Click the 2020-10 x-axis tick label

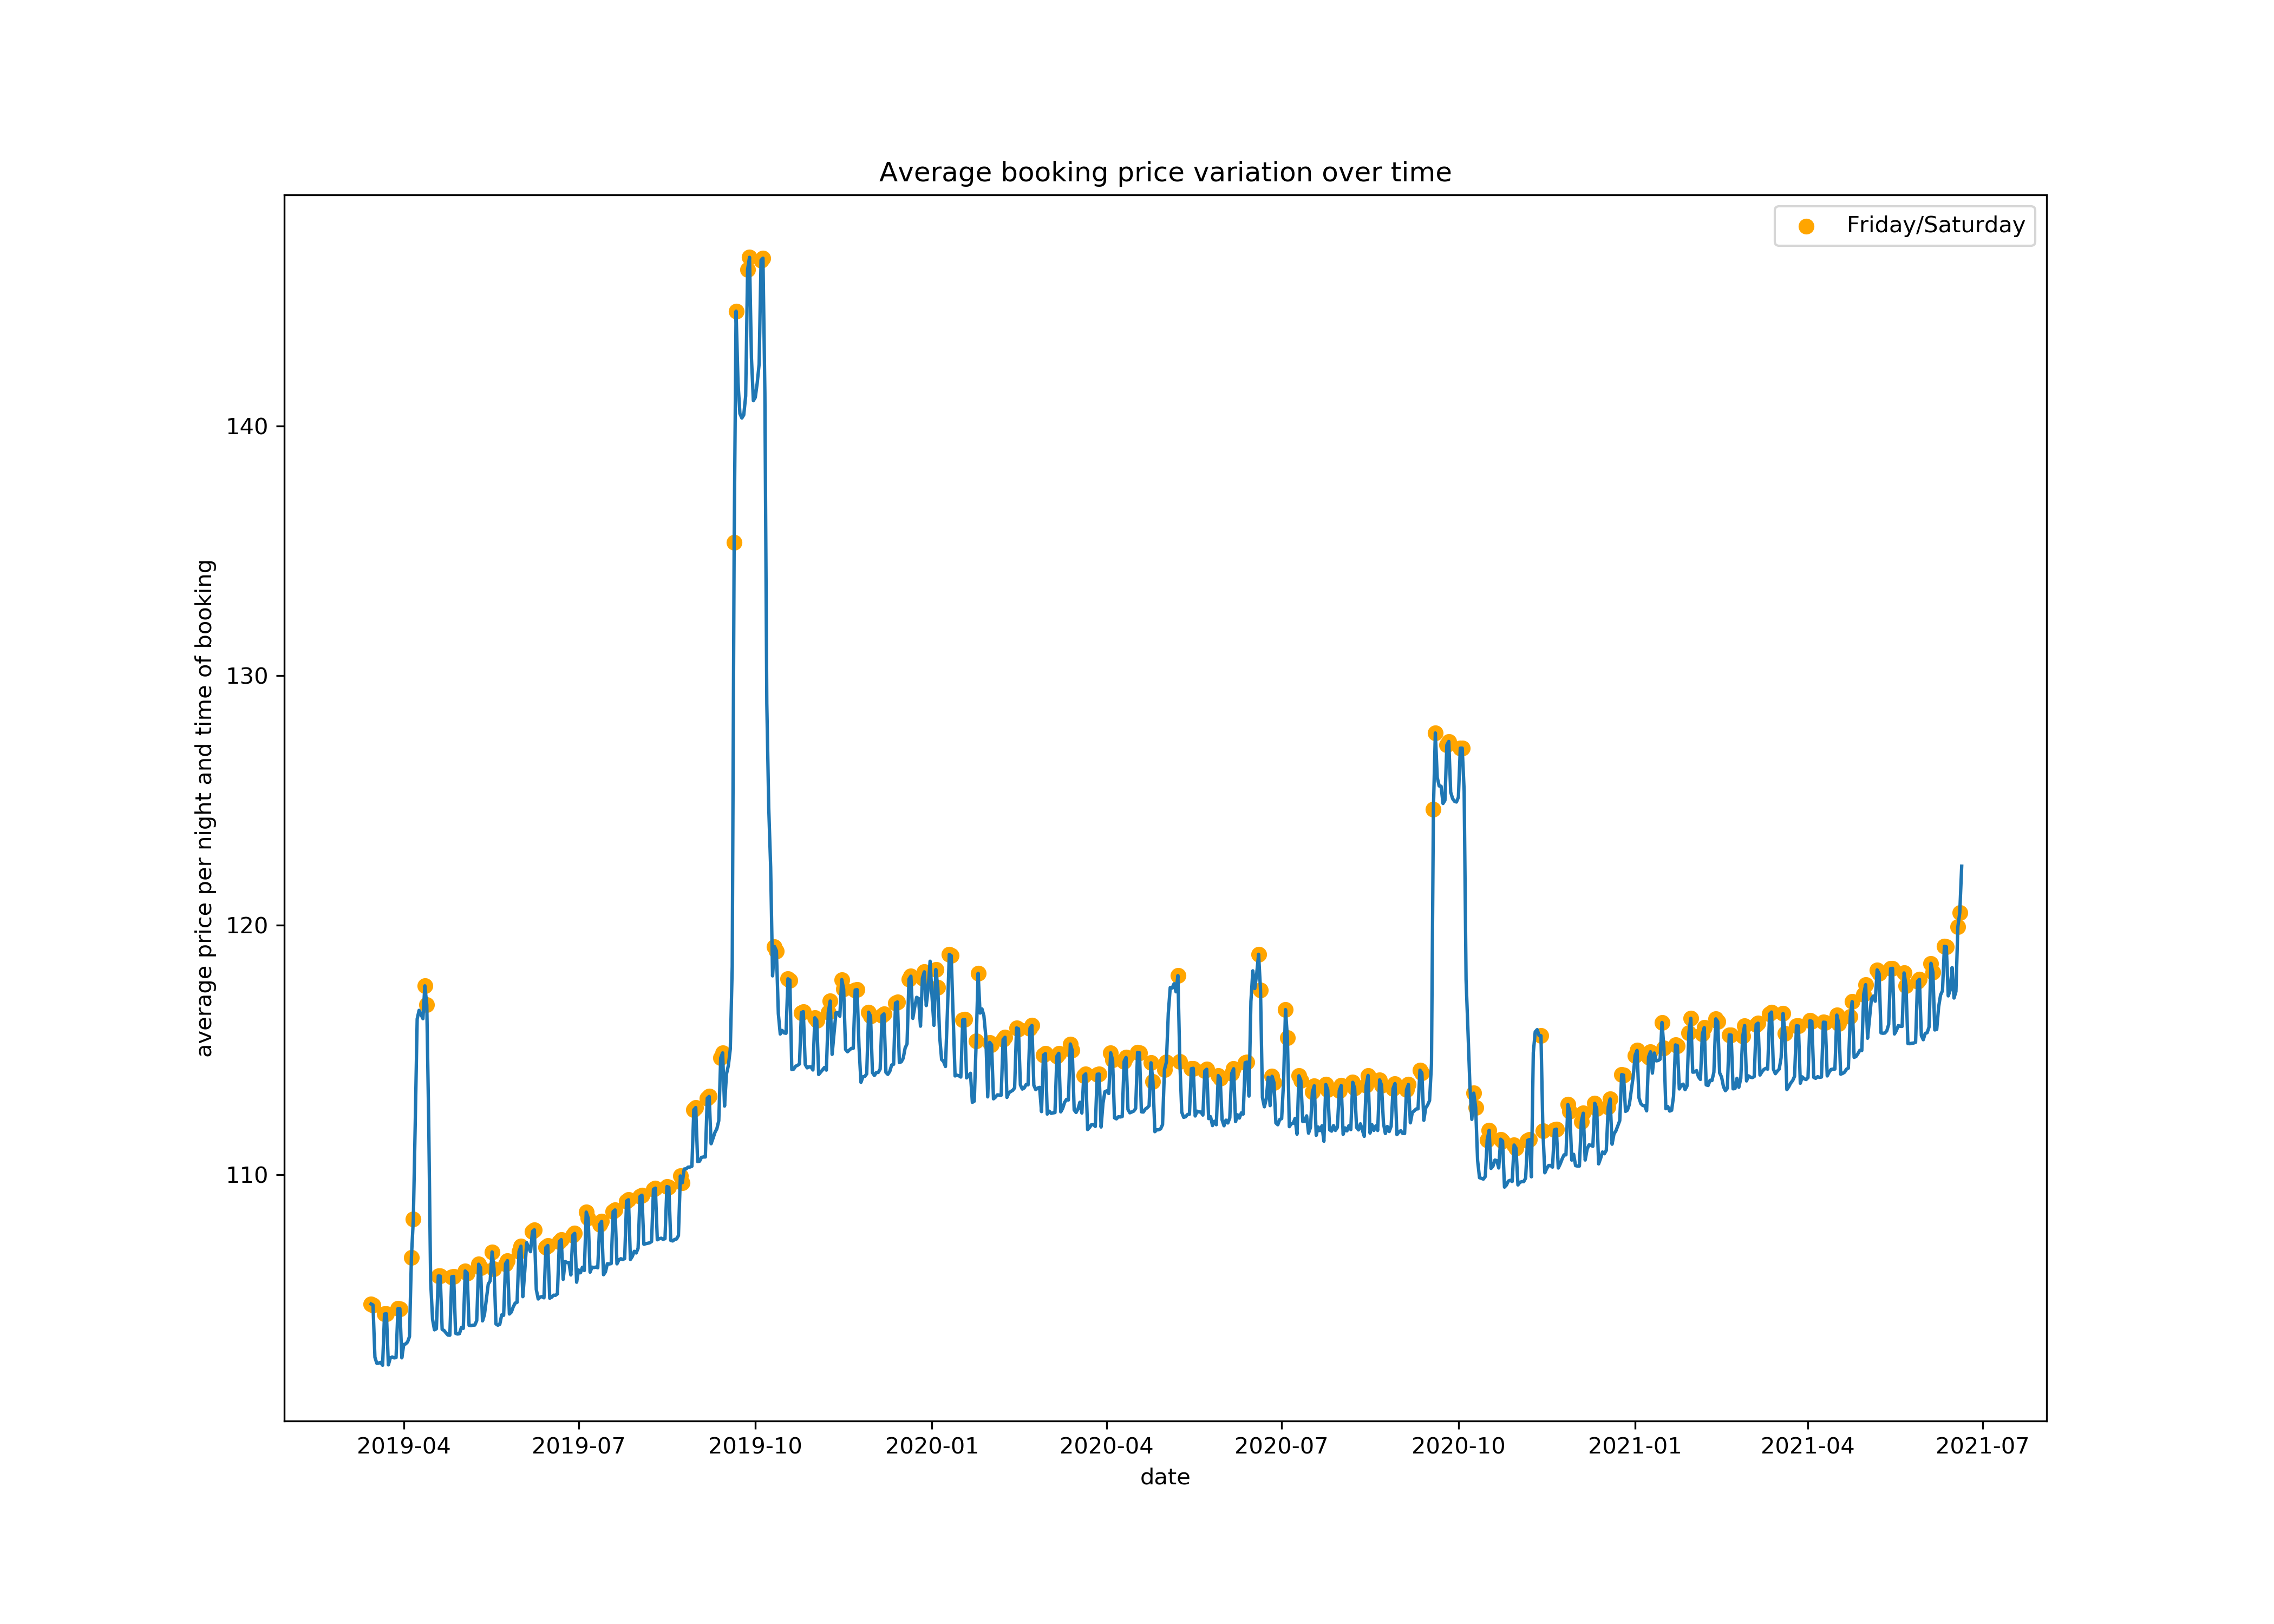tap(1458, 1446)
